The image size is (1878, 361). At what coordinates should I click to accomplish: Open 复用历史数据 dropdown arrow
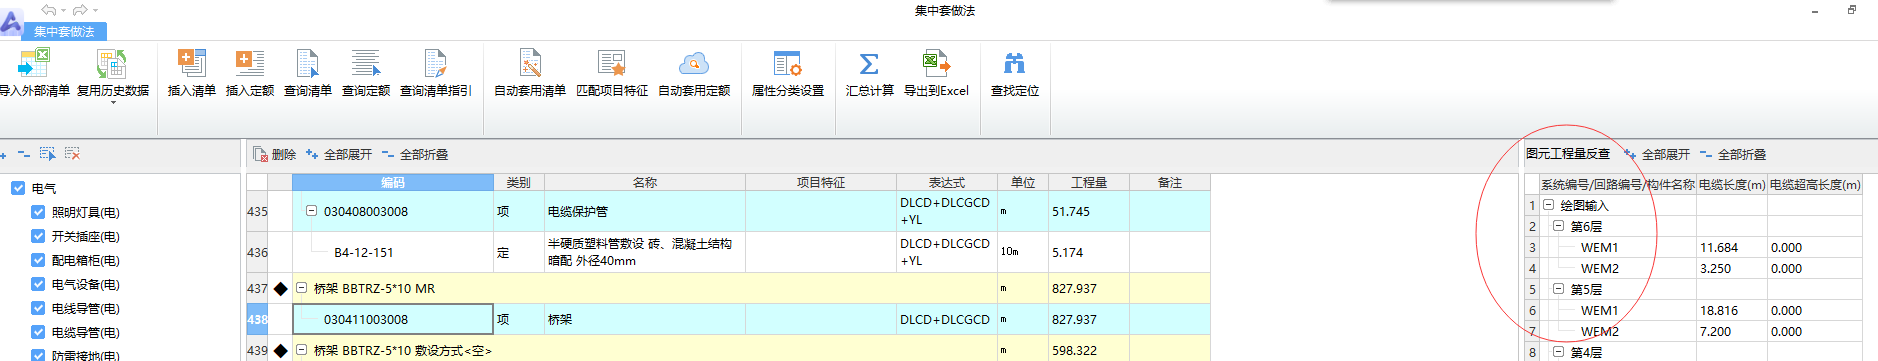point(113,102)
